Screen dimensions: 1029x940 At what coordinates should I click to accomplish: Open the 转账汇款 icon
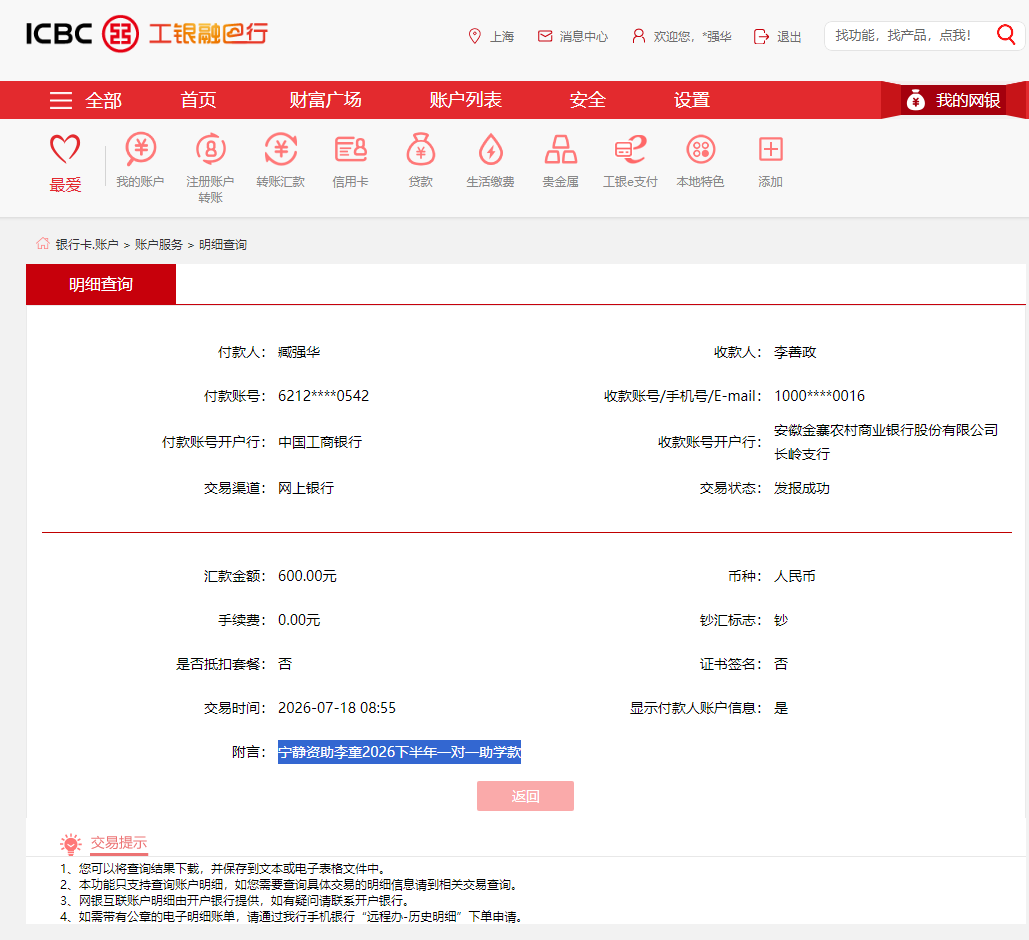tap(281, 149)
